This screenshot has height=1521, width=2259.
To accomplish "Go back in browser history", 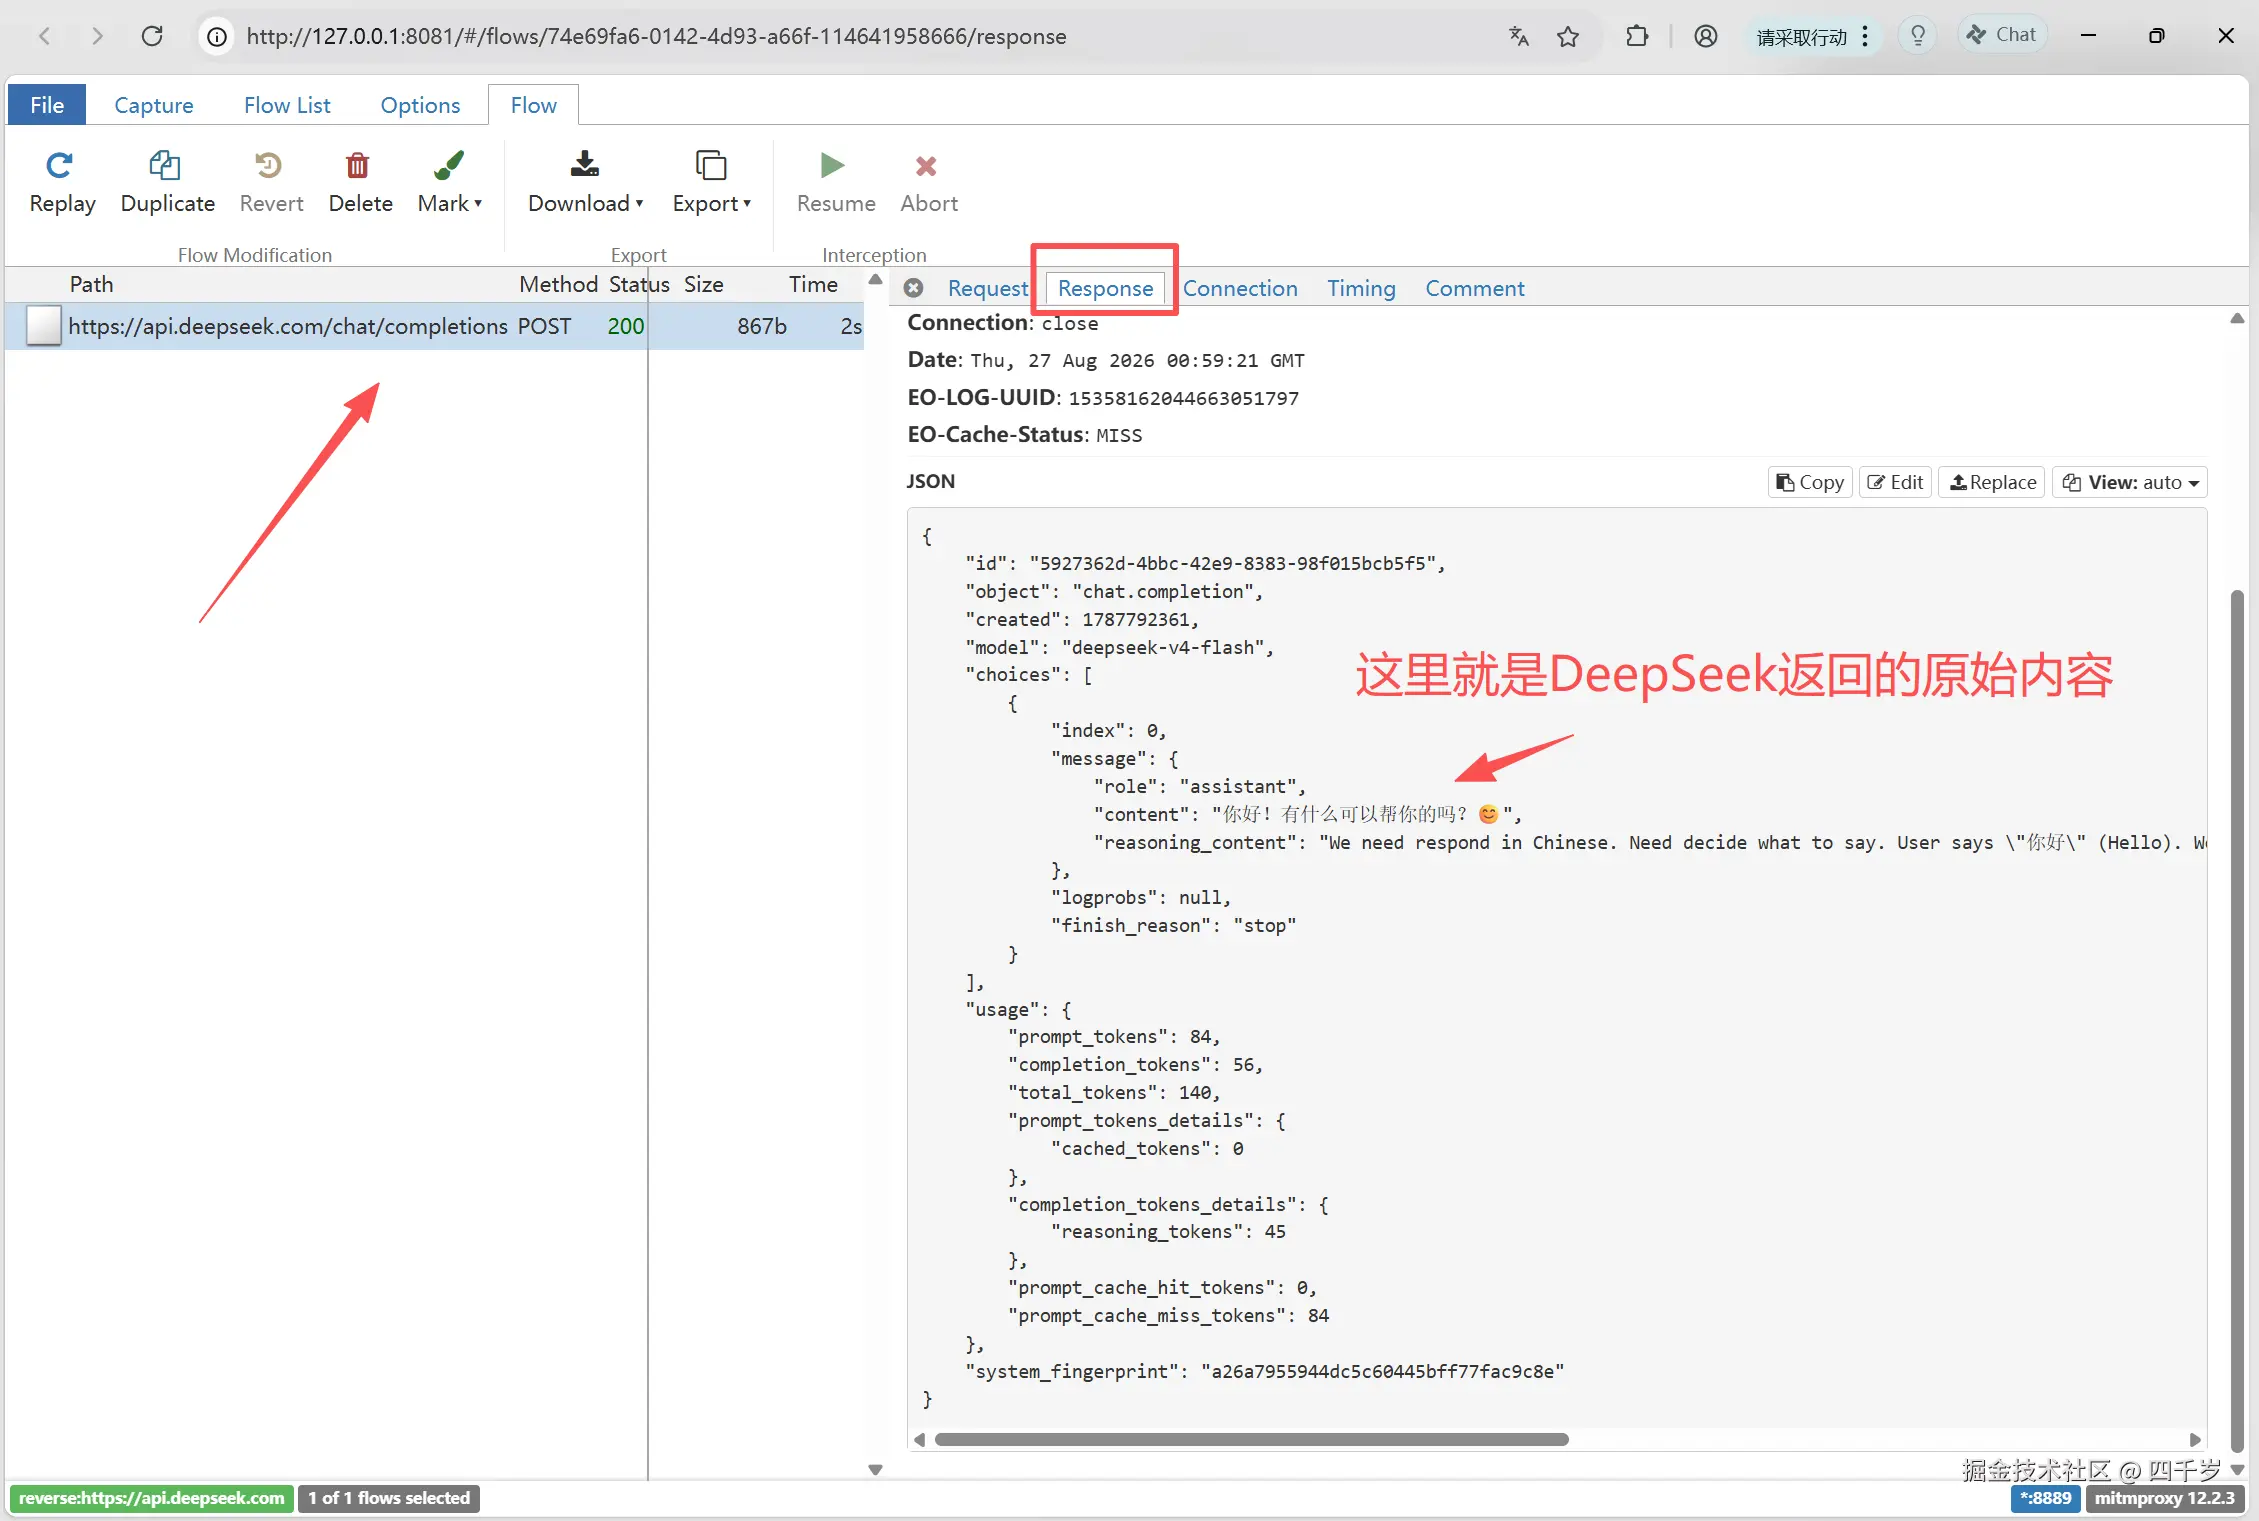I will pyautogui.click(x=44, y=36).
